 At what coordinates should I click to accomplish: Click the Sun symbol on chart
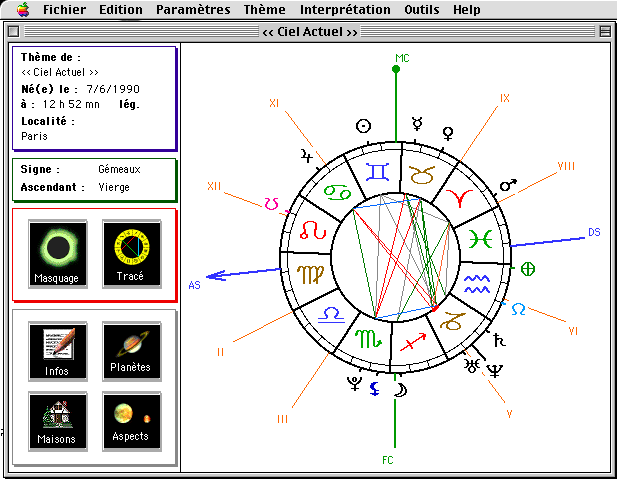pyautogui.click(x=364, y=126)
